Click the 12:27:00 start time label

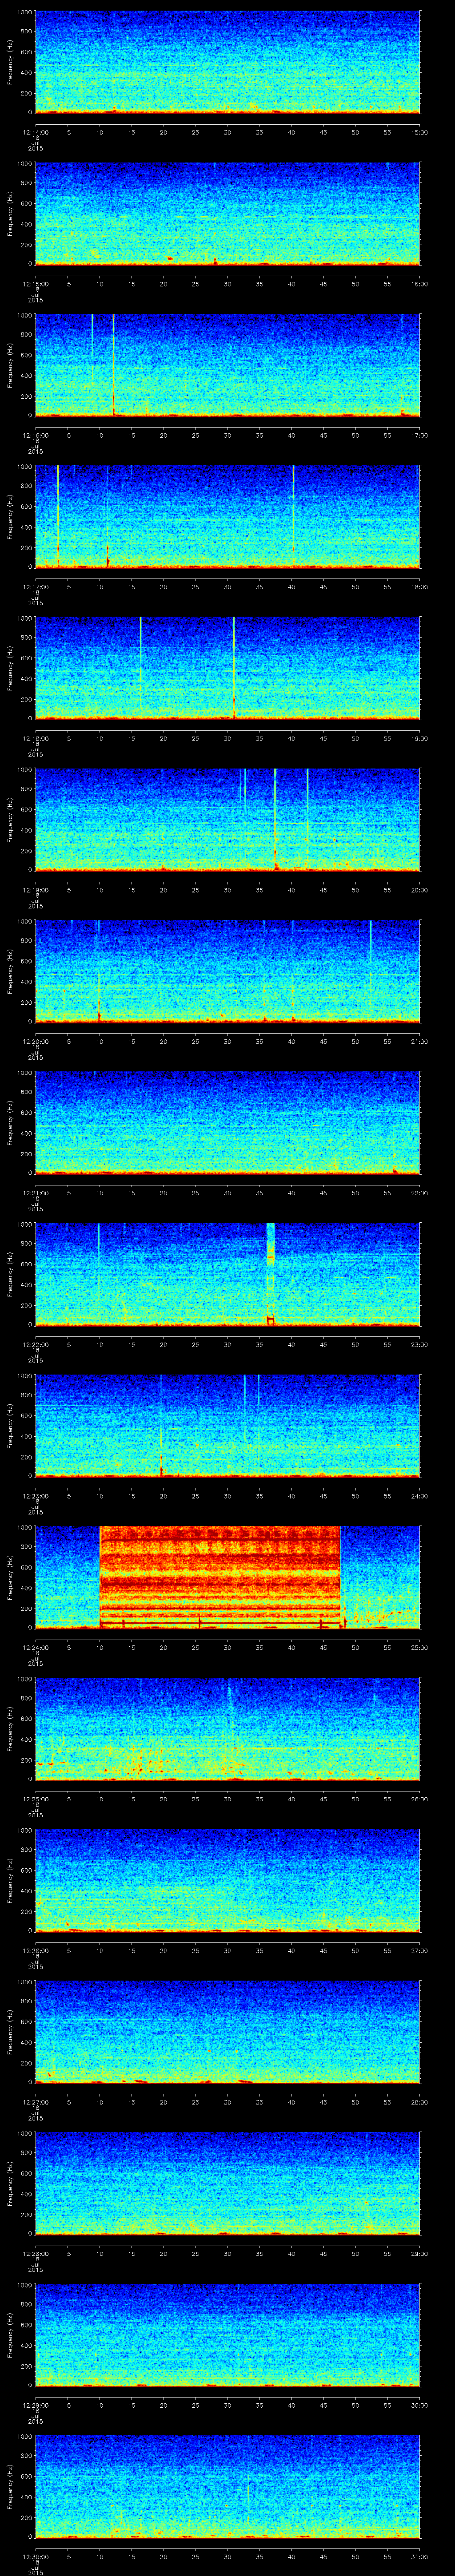[x=35, y=2102]
